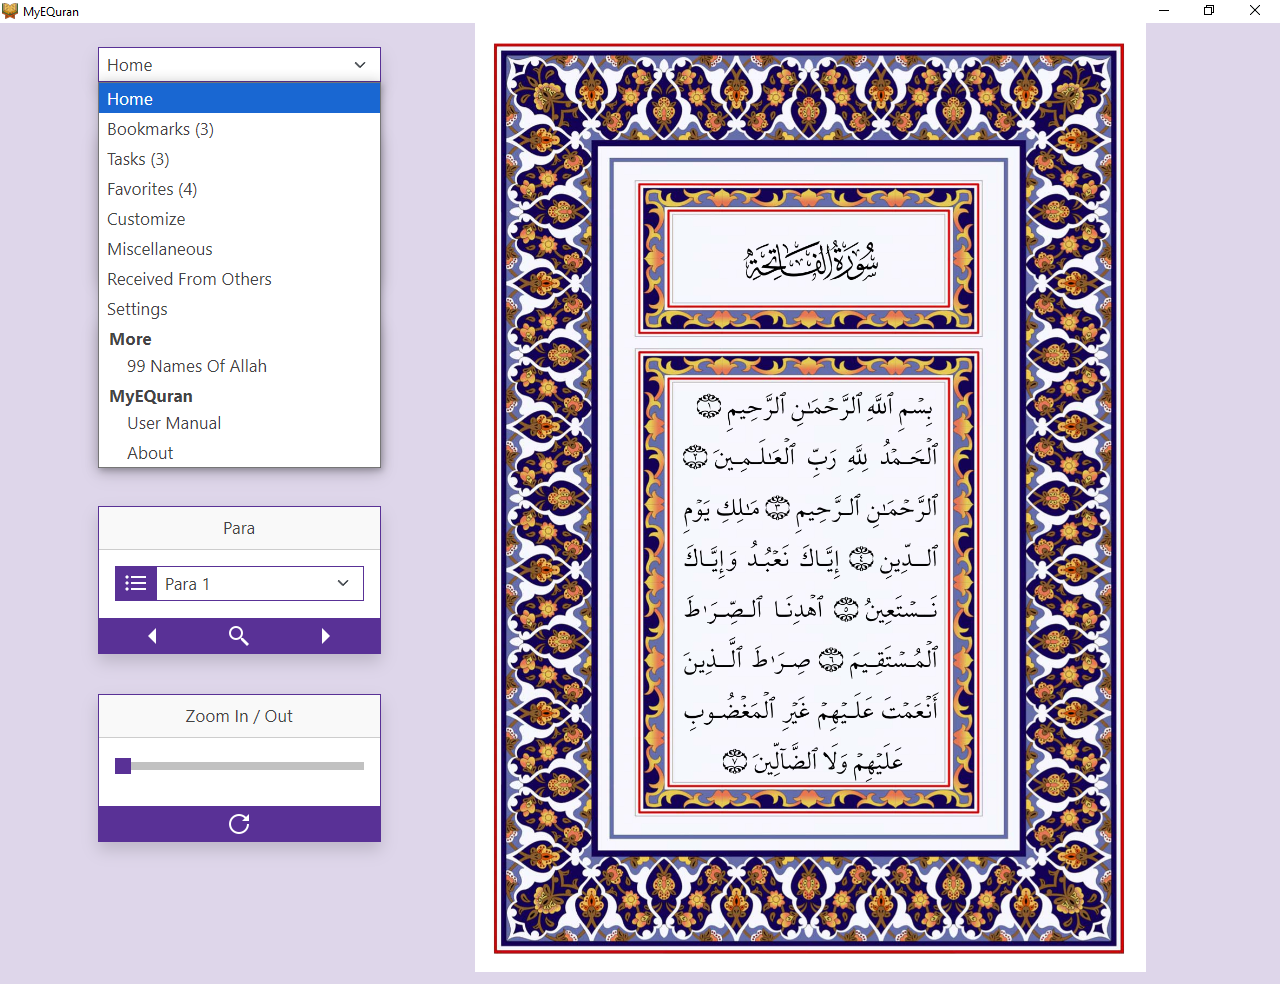Click the list icon beside Para 1
1280x984 pixels.
tap(135, 583)
